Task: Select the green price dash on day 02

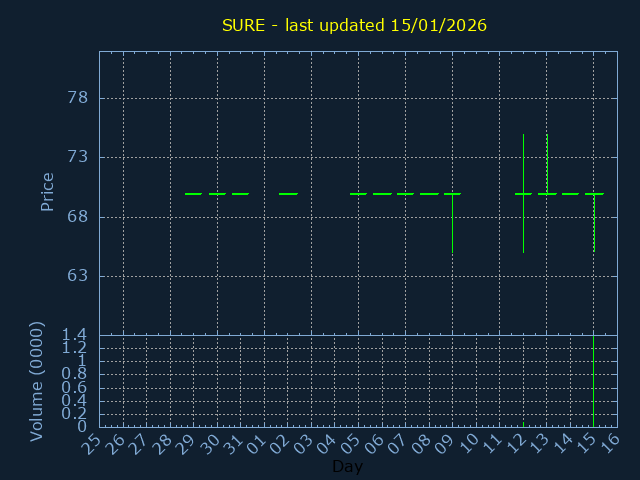Action: [x=288, y=194]
